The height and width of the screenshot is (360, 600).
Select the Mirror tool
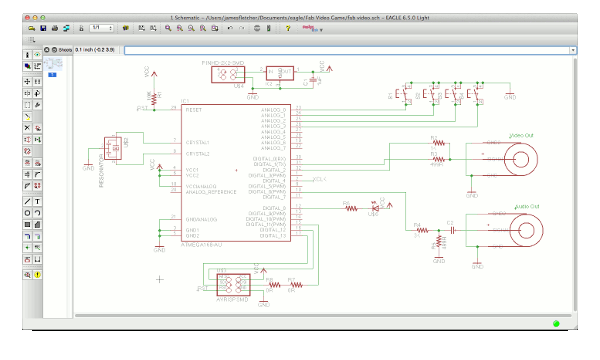pyautogui.click(x=27, y=93)
